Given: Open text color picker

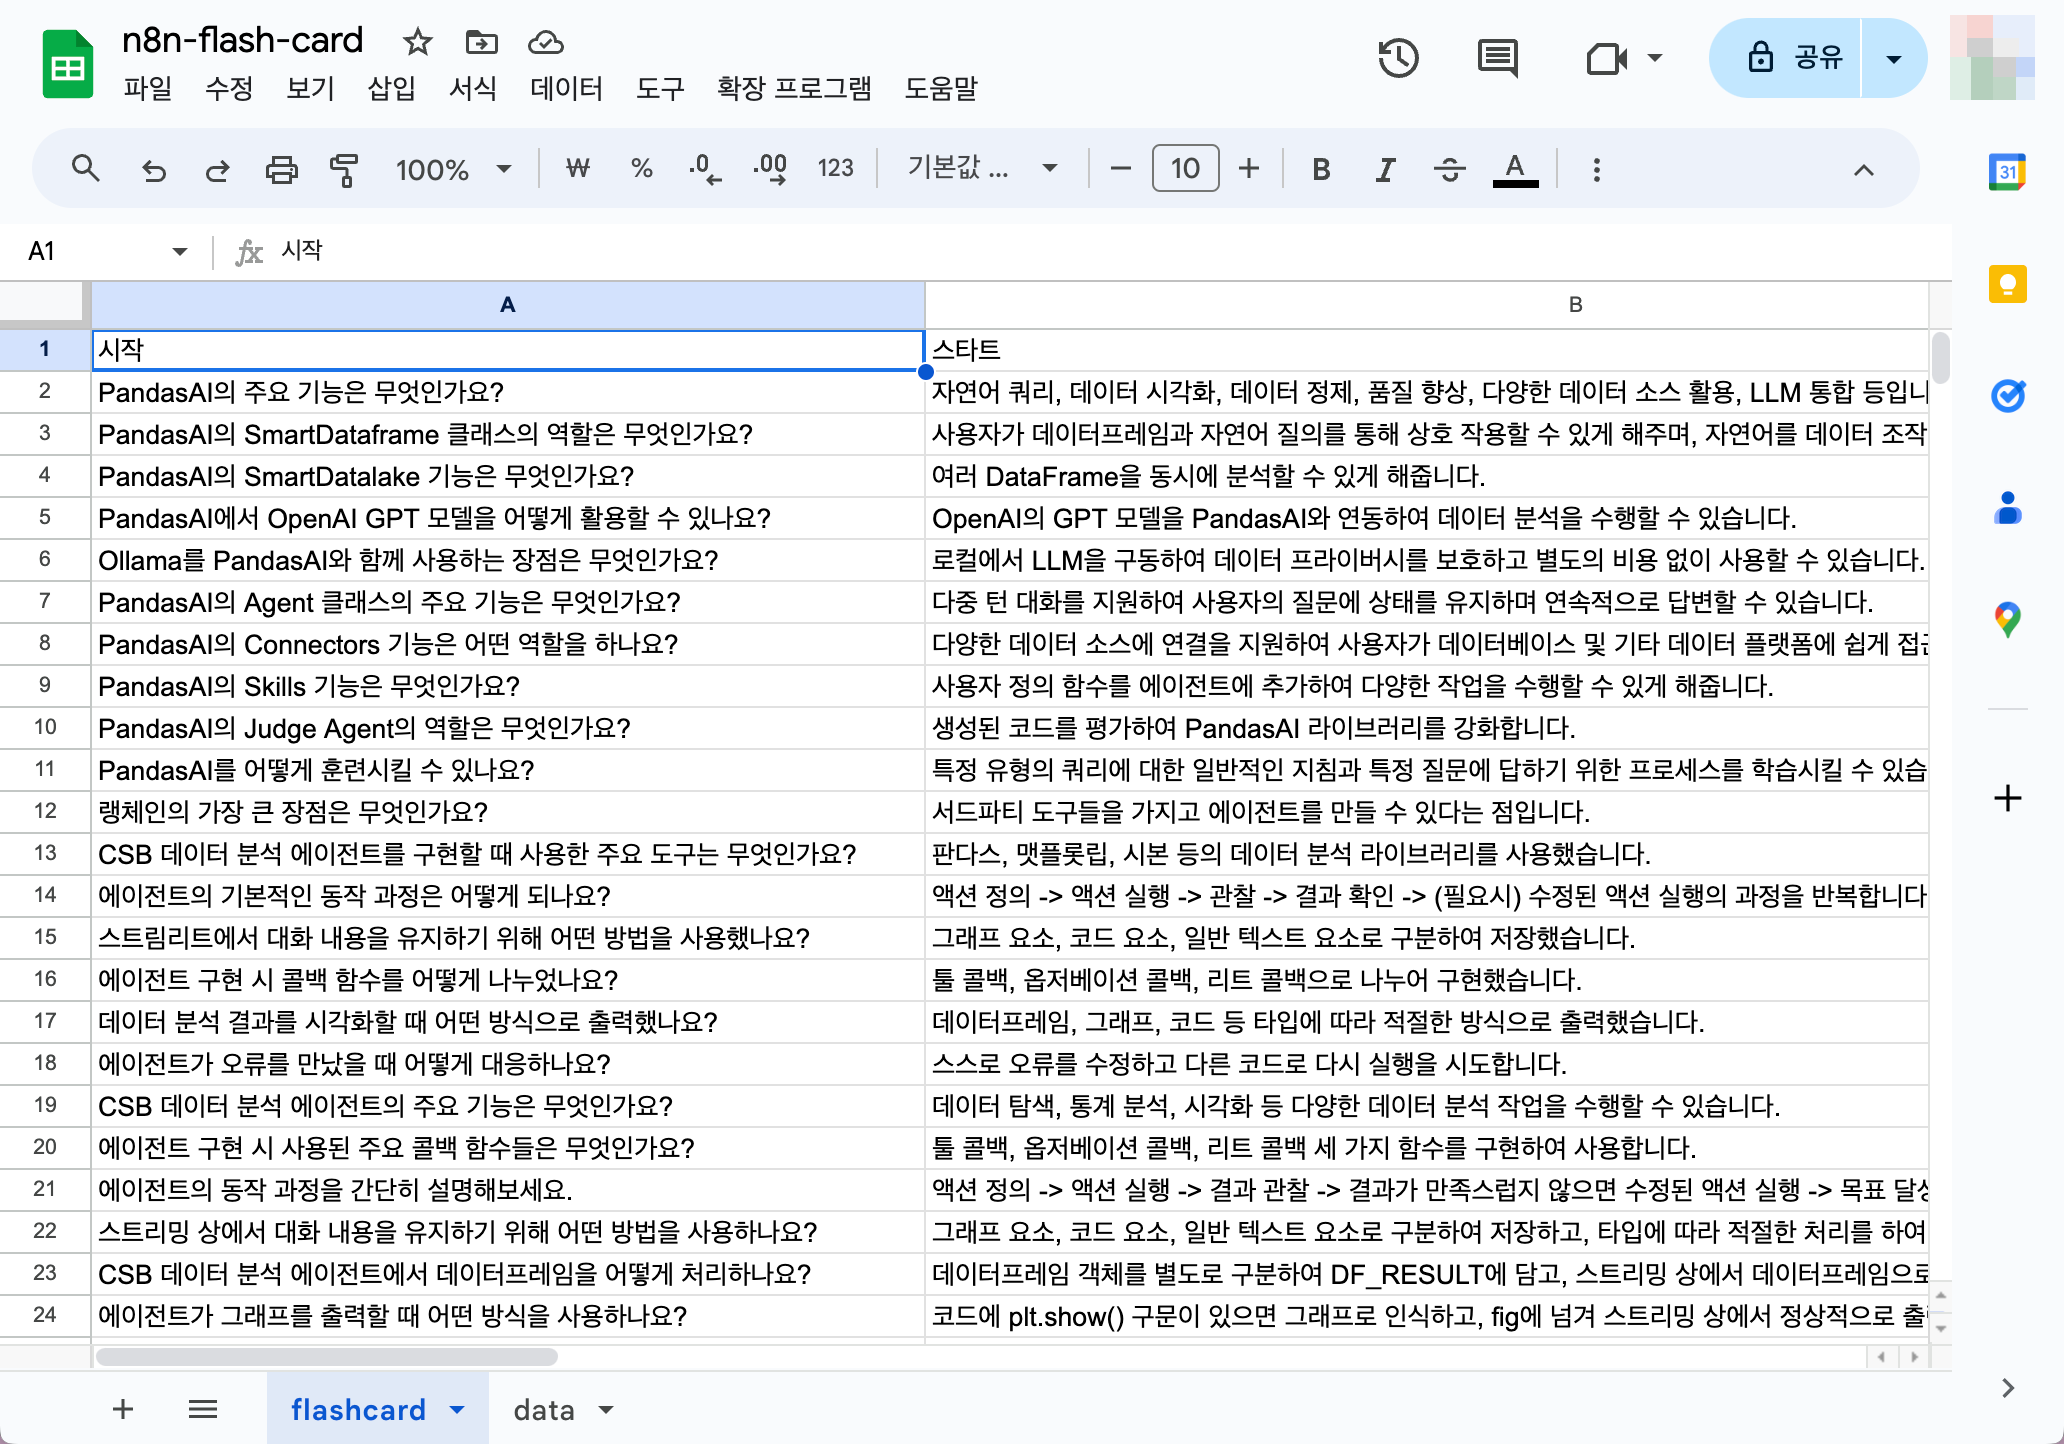Looking at the screenshot, I should coord(1515,169).
